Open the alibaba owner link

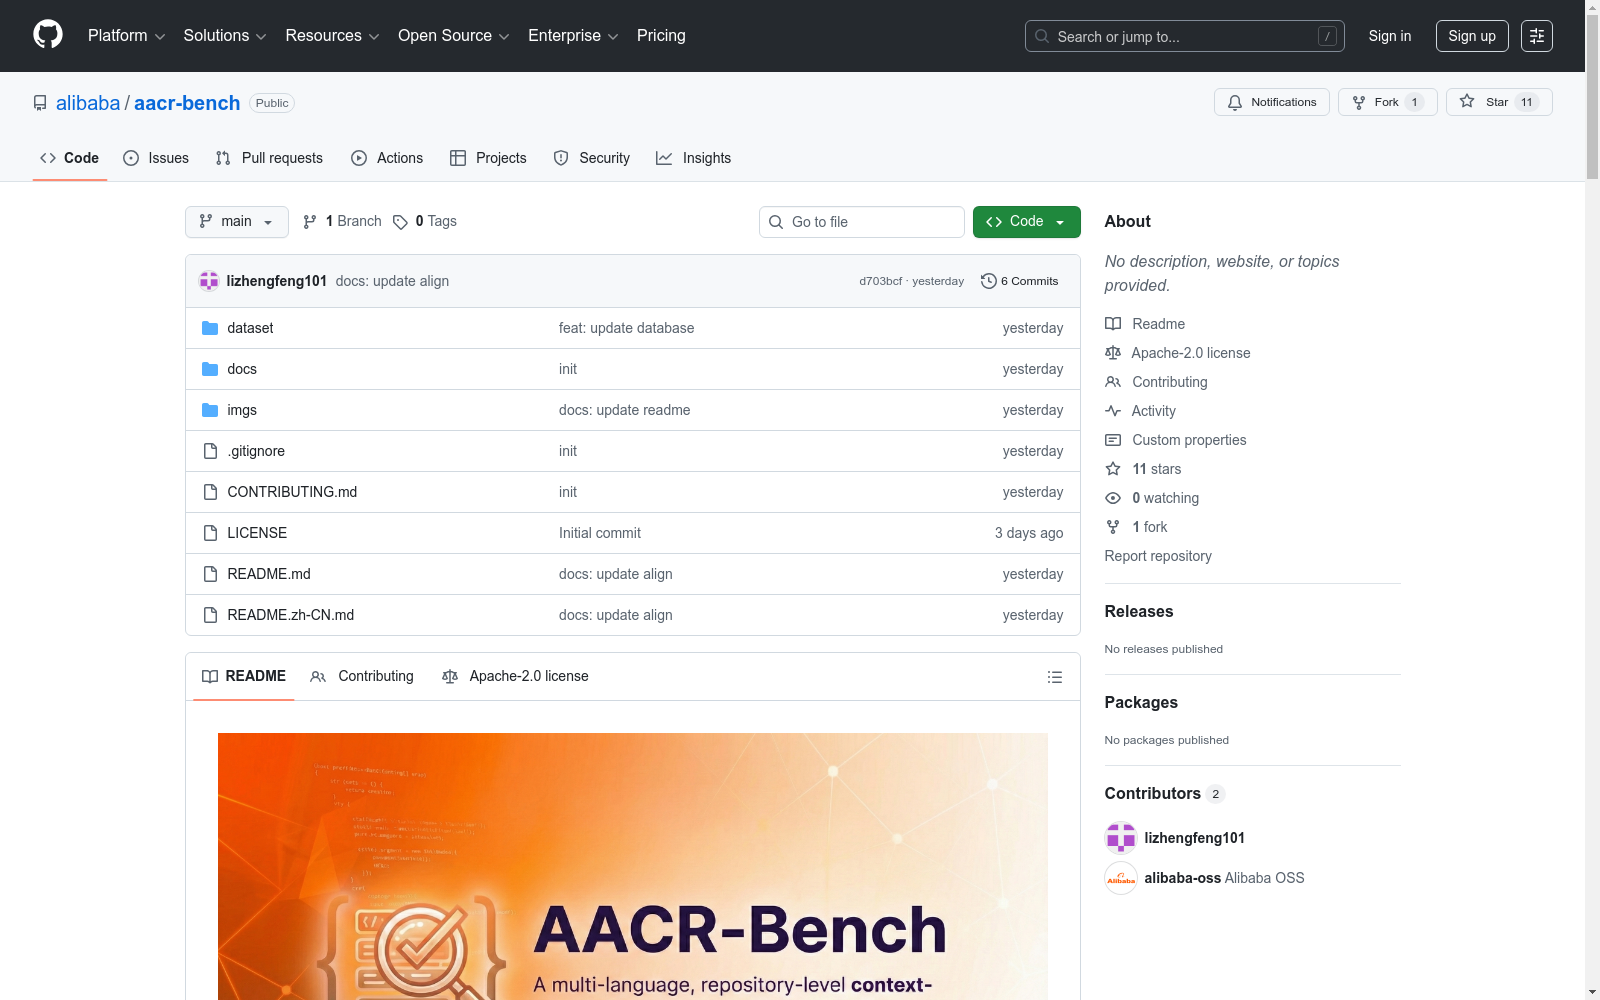(88, 103)
